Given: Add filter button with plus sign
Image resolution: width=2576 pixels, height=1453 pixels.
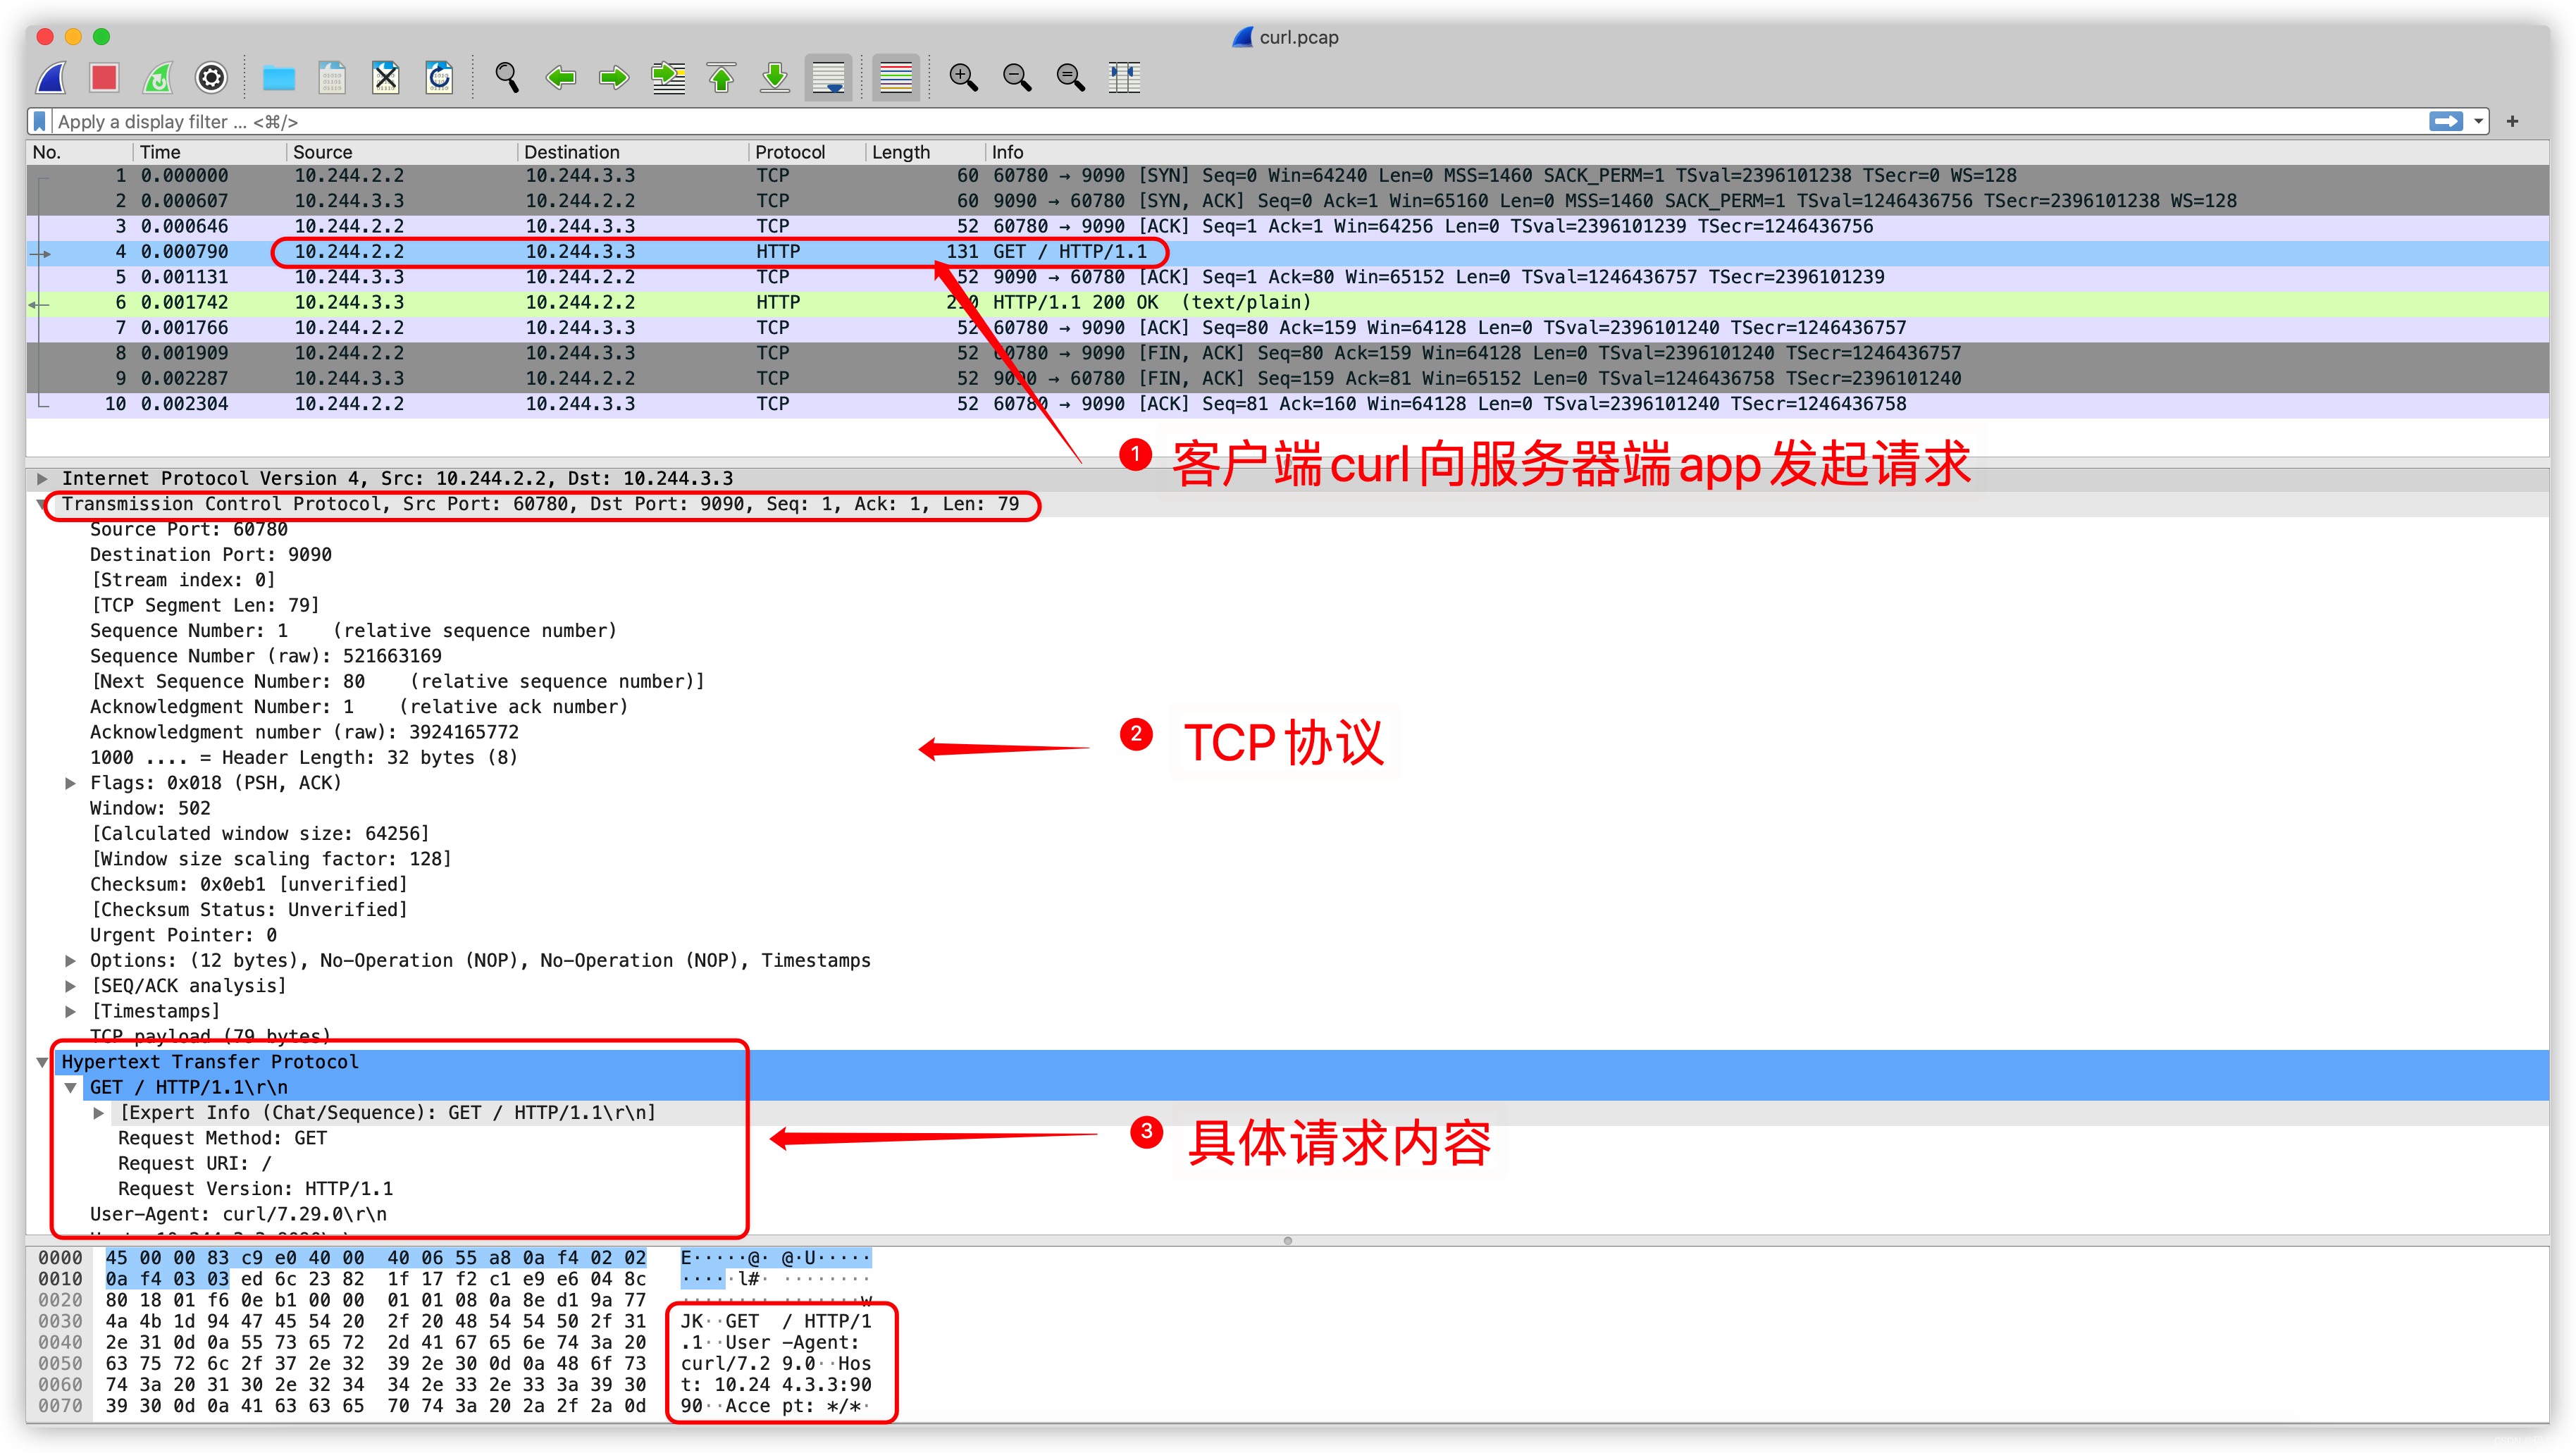Looking at the screenshot, I should coord(2512,121).
